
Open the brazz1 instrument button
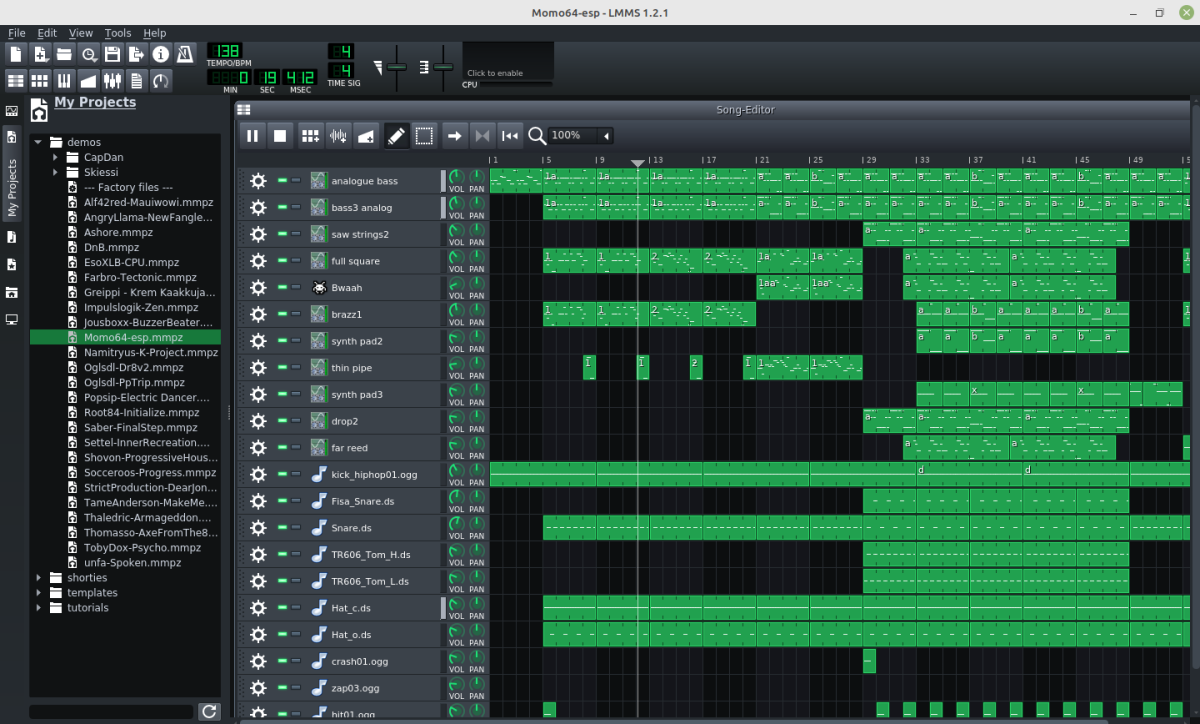[x=375, y=314]
